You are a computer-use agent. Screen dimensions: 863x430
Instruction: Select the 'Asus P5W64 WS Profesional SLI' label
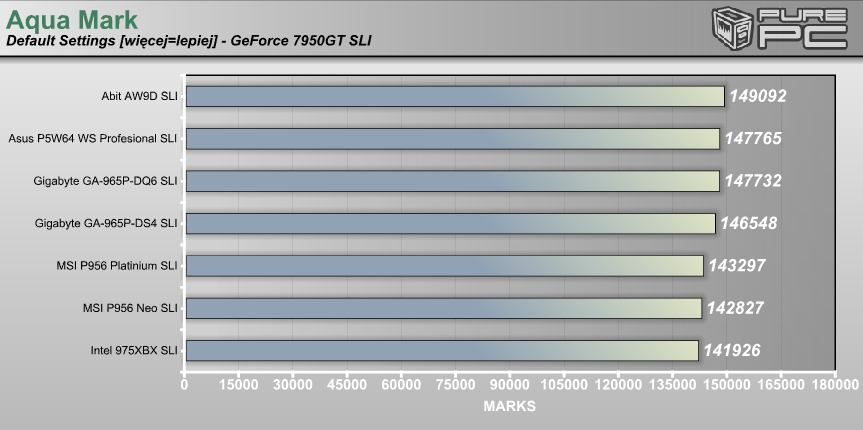[x=92, y=139]
